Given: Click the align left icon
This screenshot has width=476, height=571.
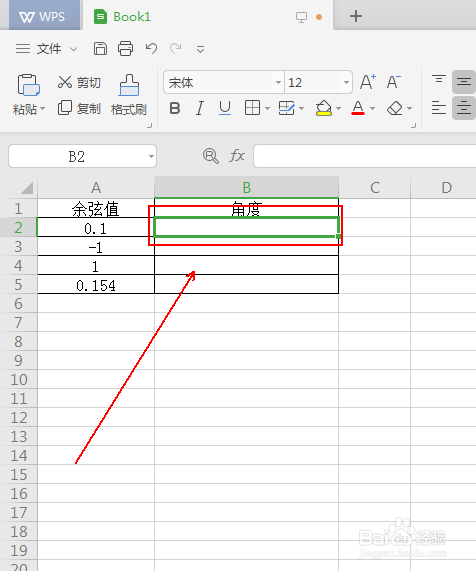Looking at the screenshot, I should click(x=439, y=108).
